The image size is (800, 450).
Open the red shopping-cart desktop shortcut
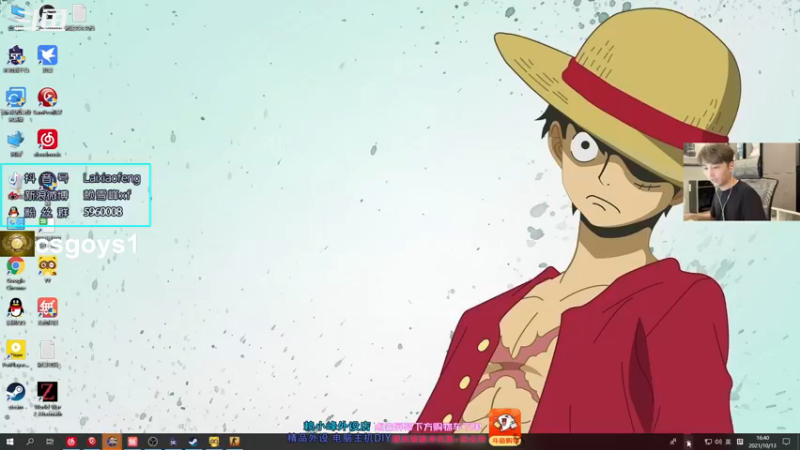point(47,308)
